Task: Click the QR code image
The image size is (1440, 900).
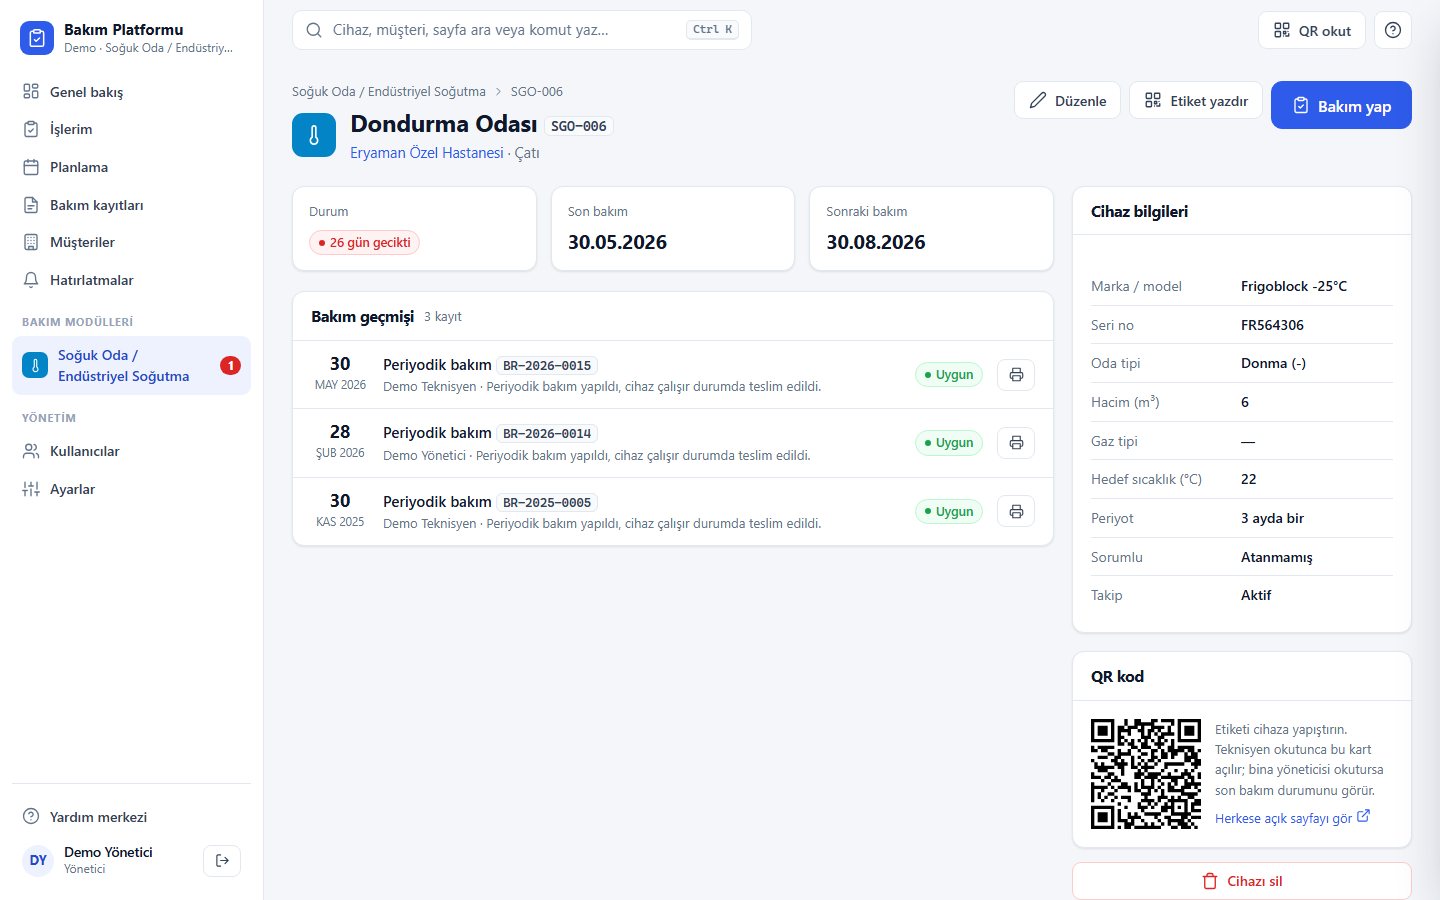Action: click(x=1146, y=774)
